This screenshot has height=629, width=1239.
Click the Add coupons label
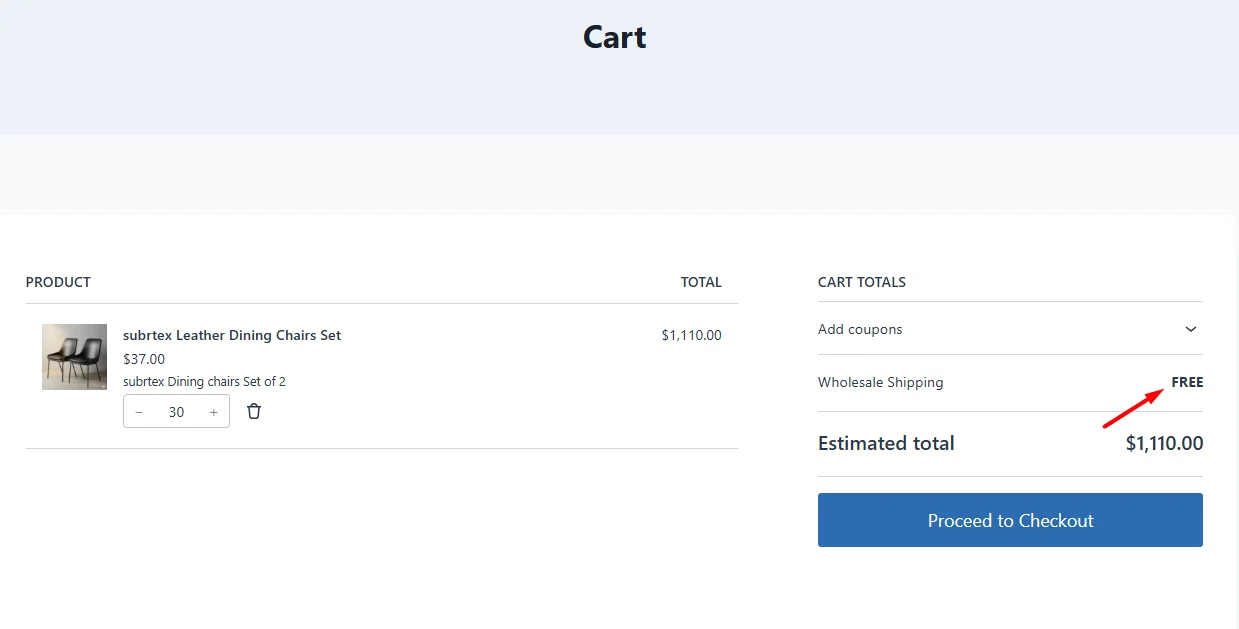pos(860,329)
